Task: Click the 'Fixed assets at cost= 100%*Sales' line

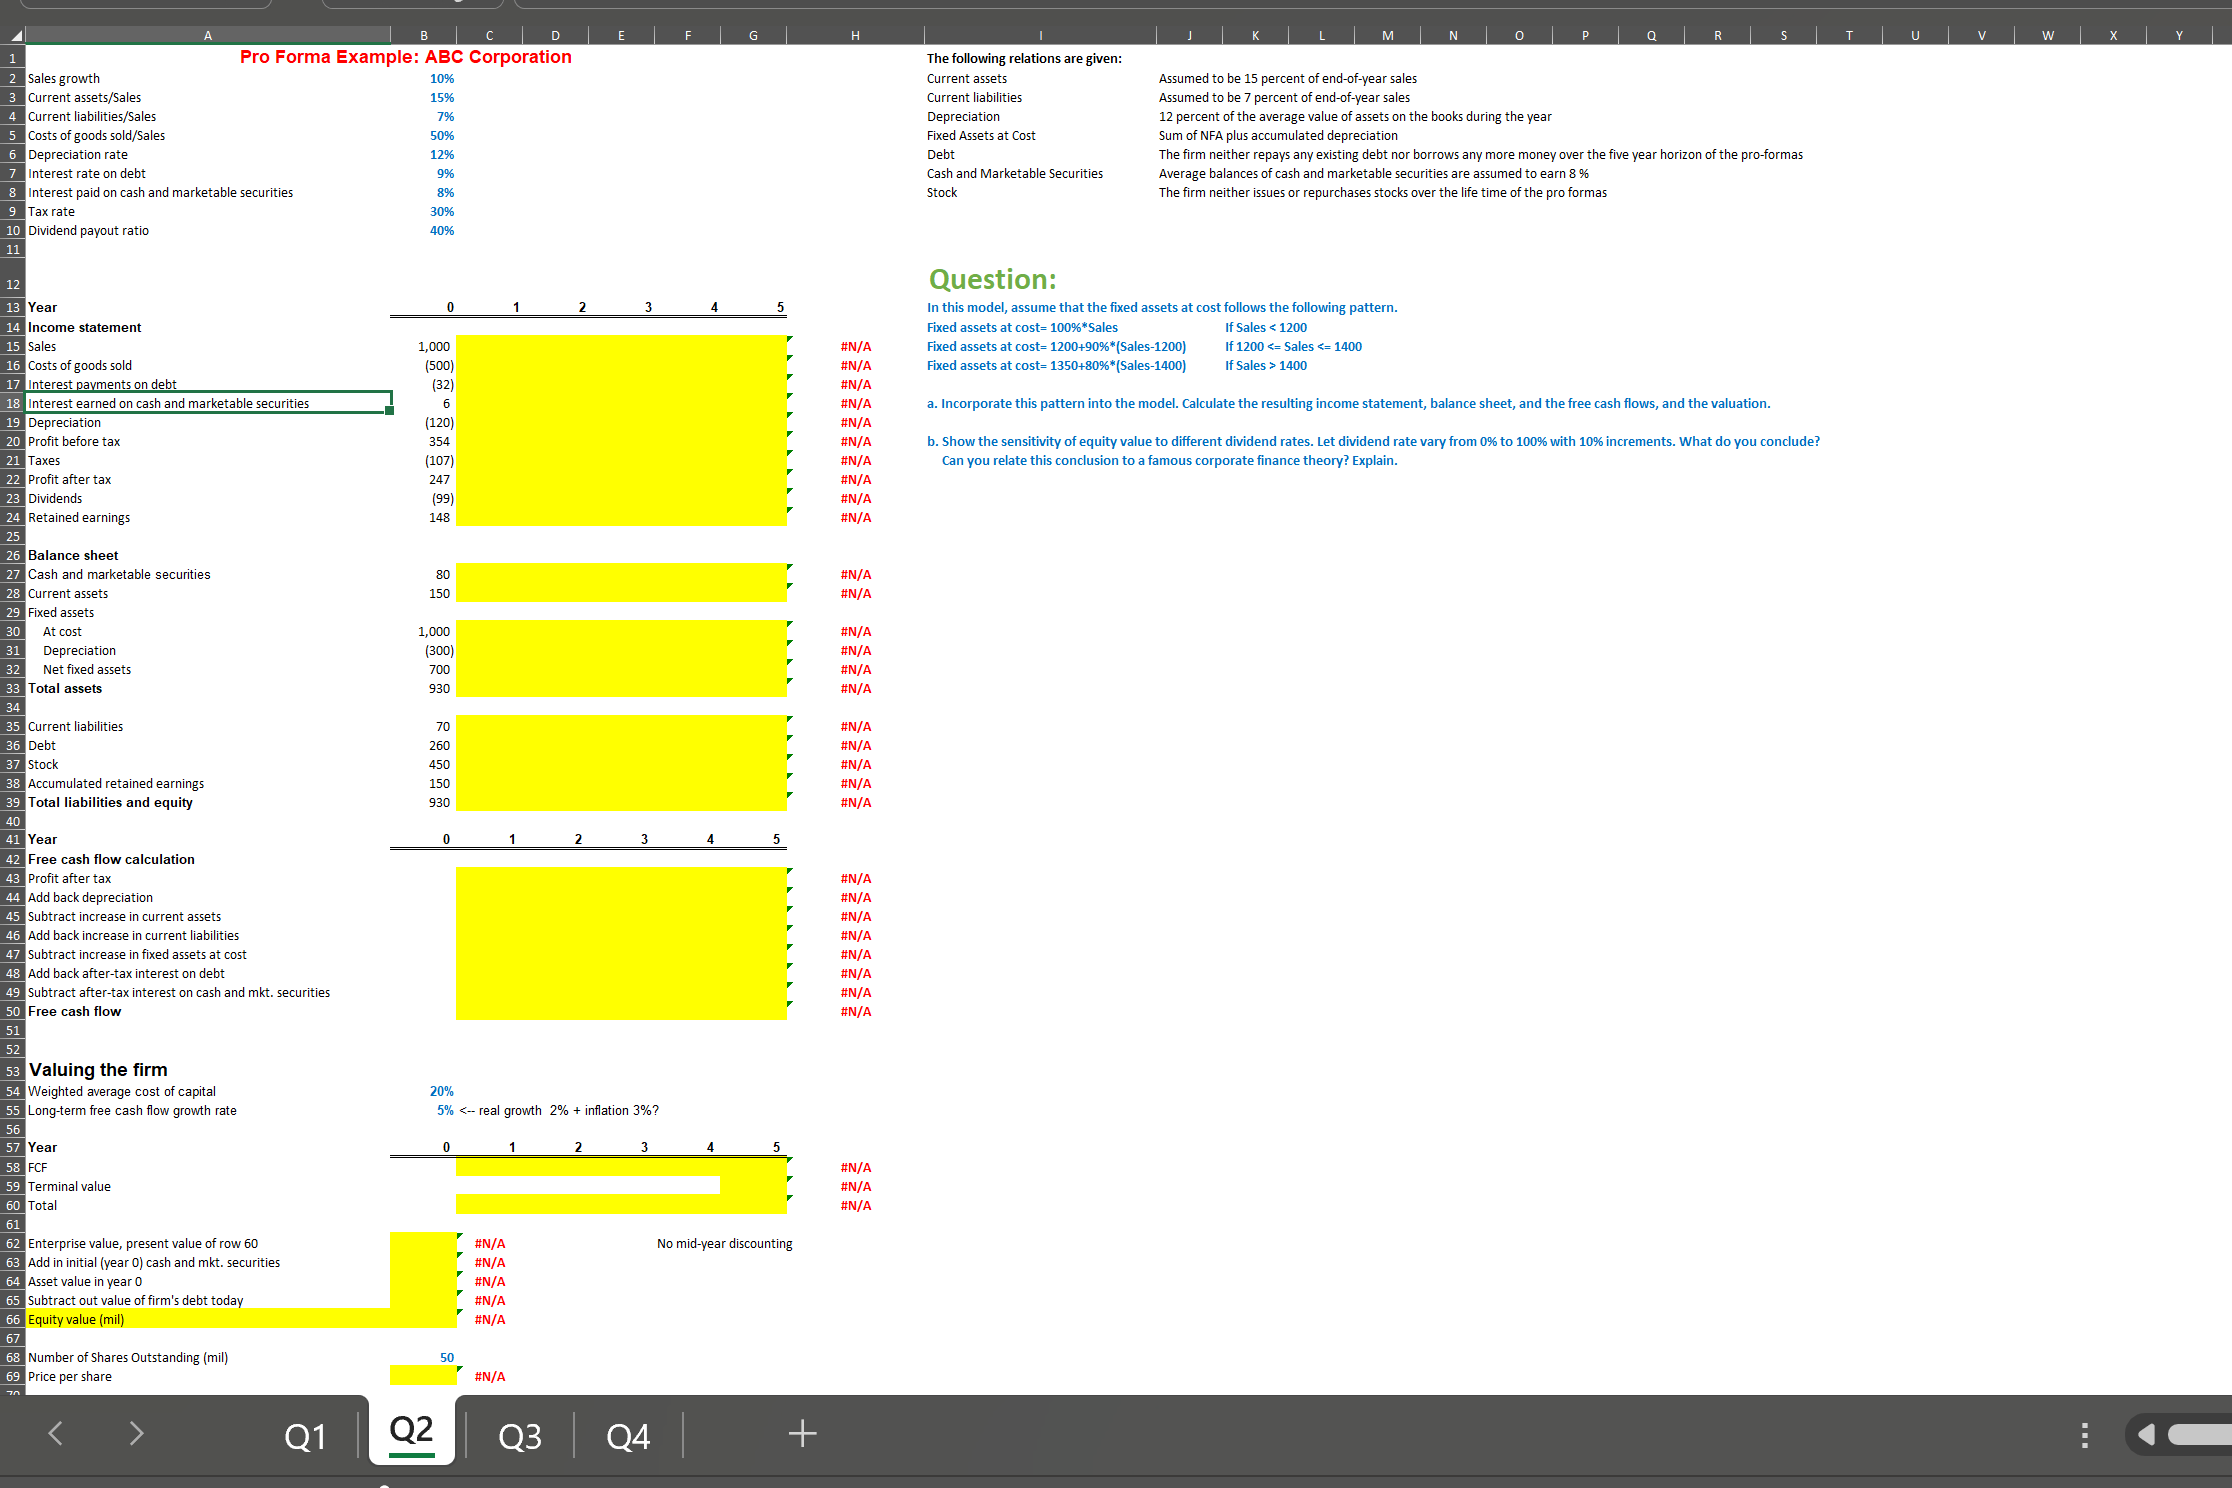Action: (1022, 327)
